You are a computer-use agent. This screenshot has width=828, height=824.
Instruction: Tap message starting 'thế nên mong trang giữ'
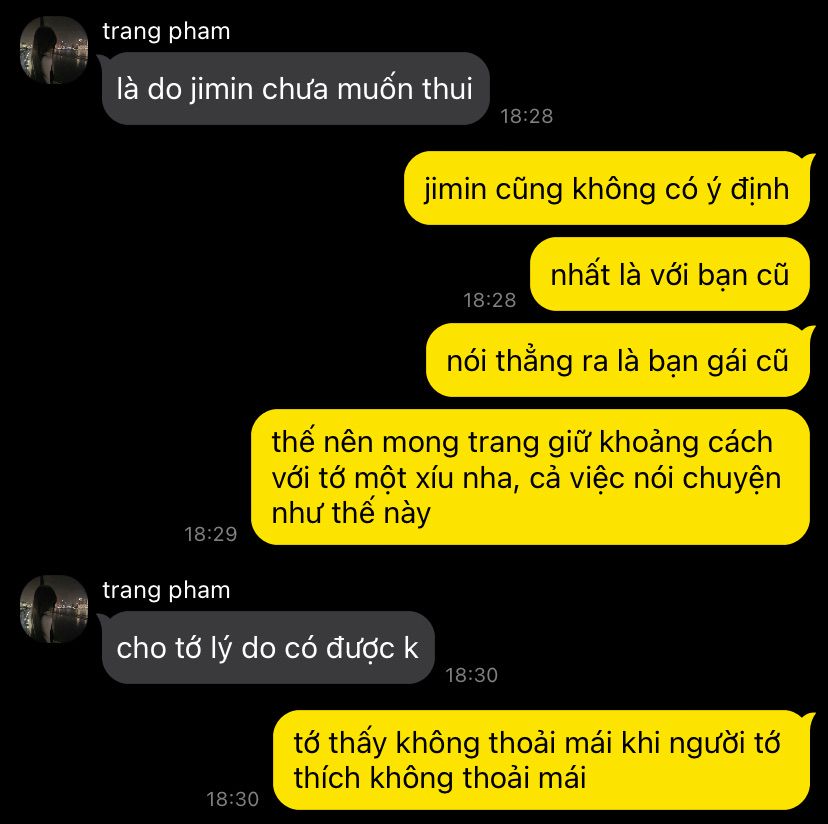530,477
